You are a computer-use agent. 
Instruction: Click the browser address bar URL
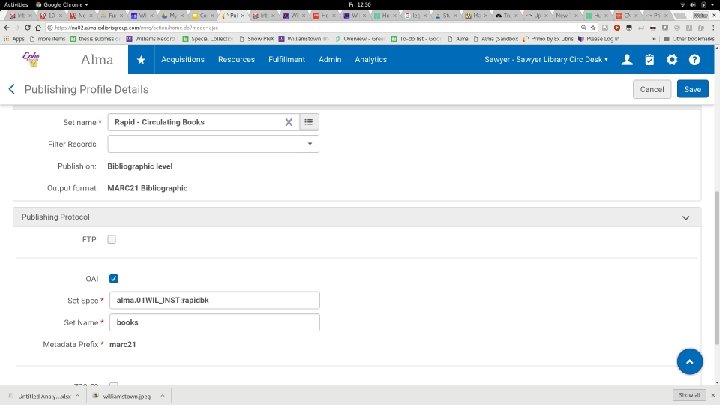point(136,28)
